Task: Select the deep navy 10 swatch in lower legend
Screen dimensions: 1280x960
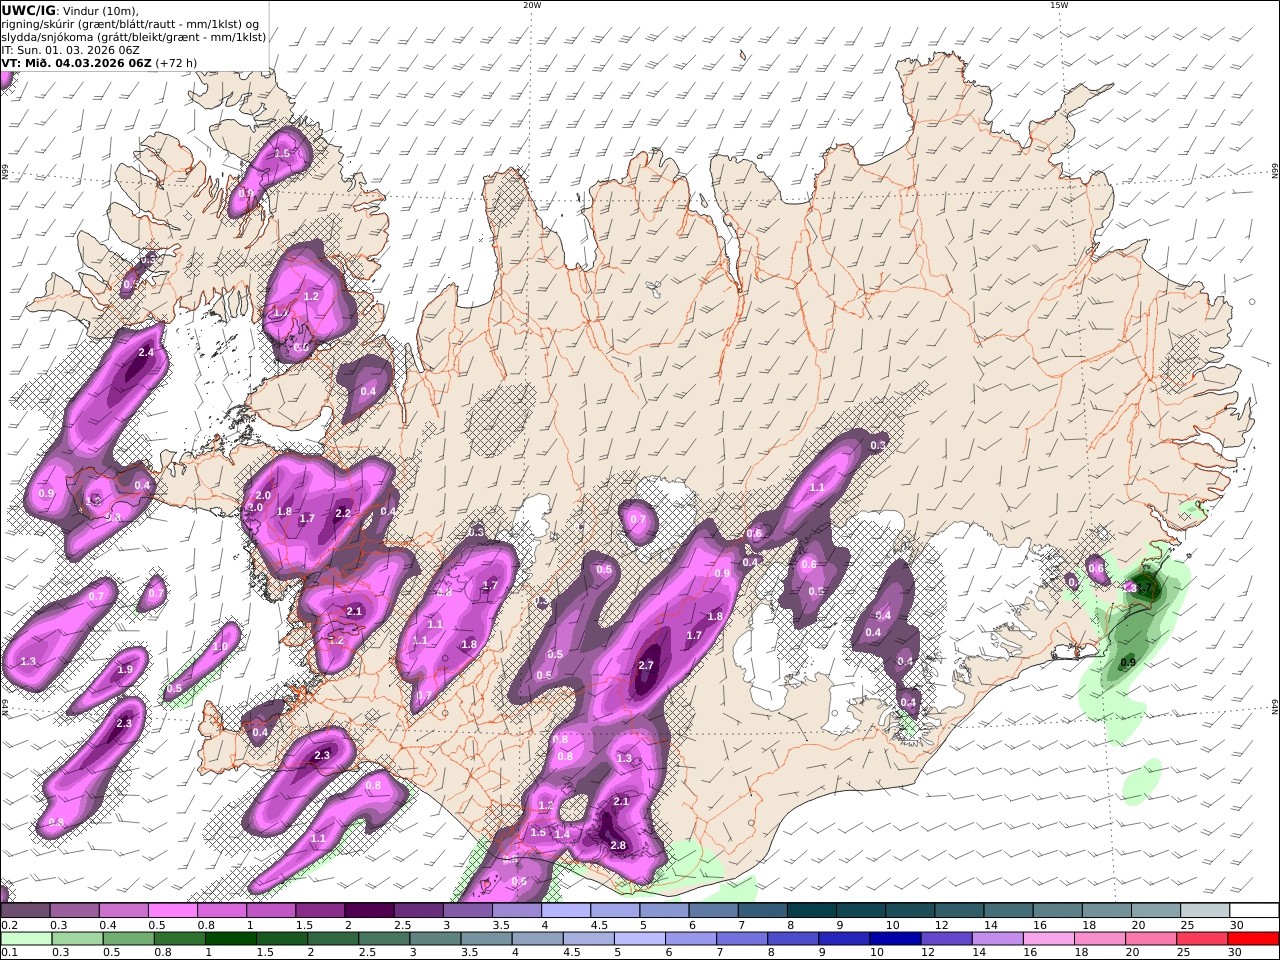Action: click(x=895, y=939)
